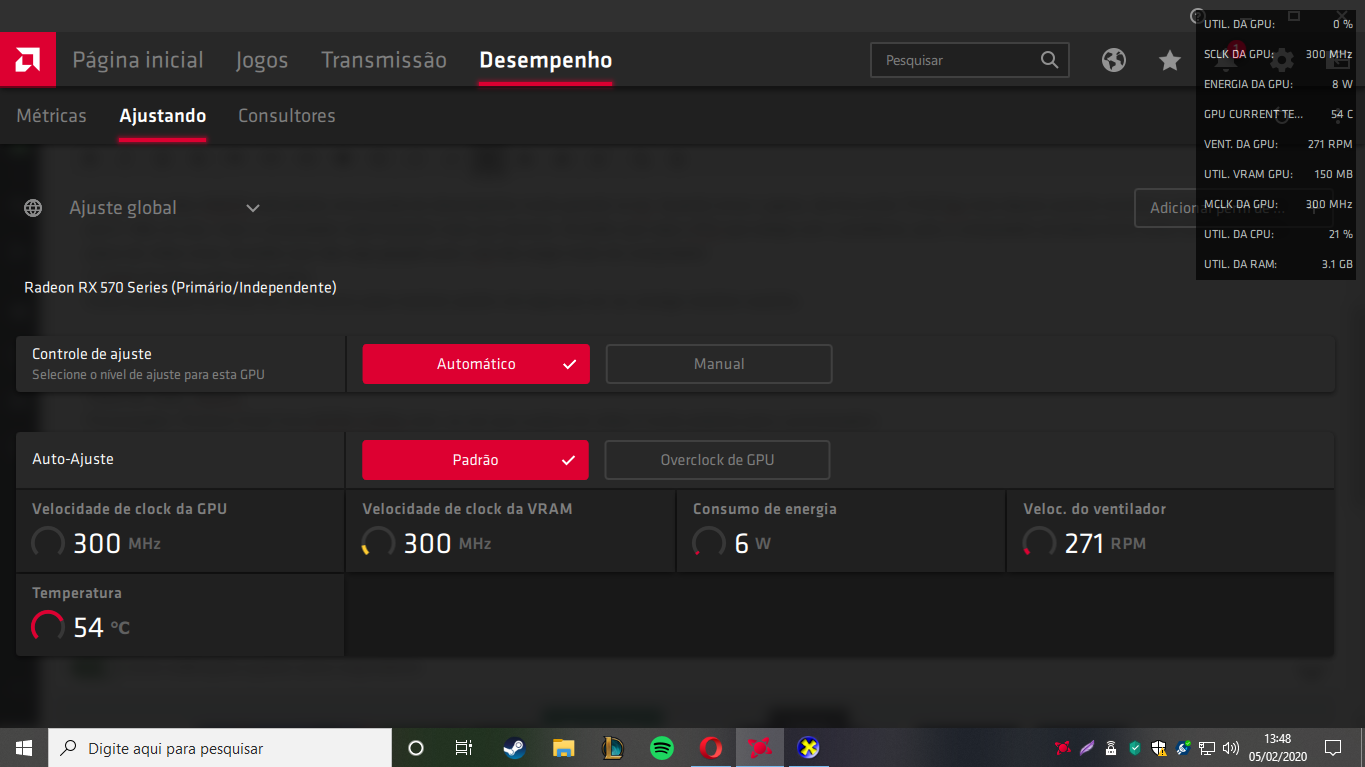Select the Ajustando sub-tab
The image size is (1365, 767).
point(162,116)
